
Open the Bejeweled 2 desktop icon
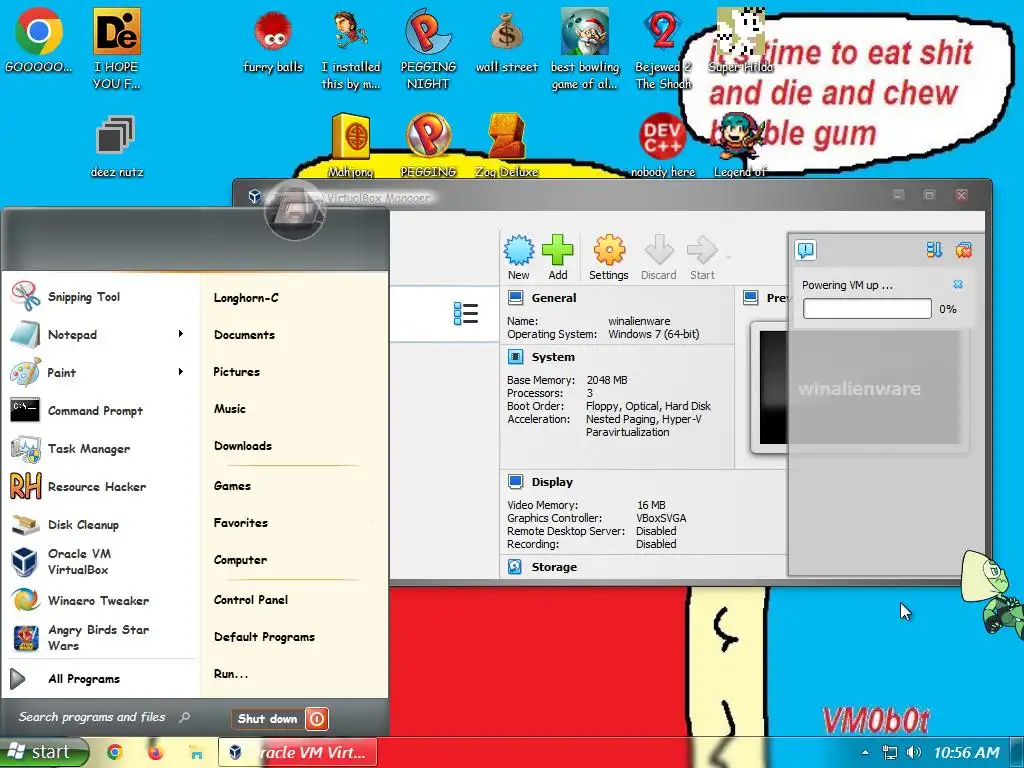[663, 50]
